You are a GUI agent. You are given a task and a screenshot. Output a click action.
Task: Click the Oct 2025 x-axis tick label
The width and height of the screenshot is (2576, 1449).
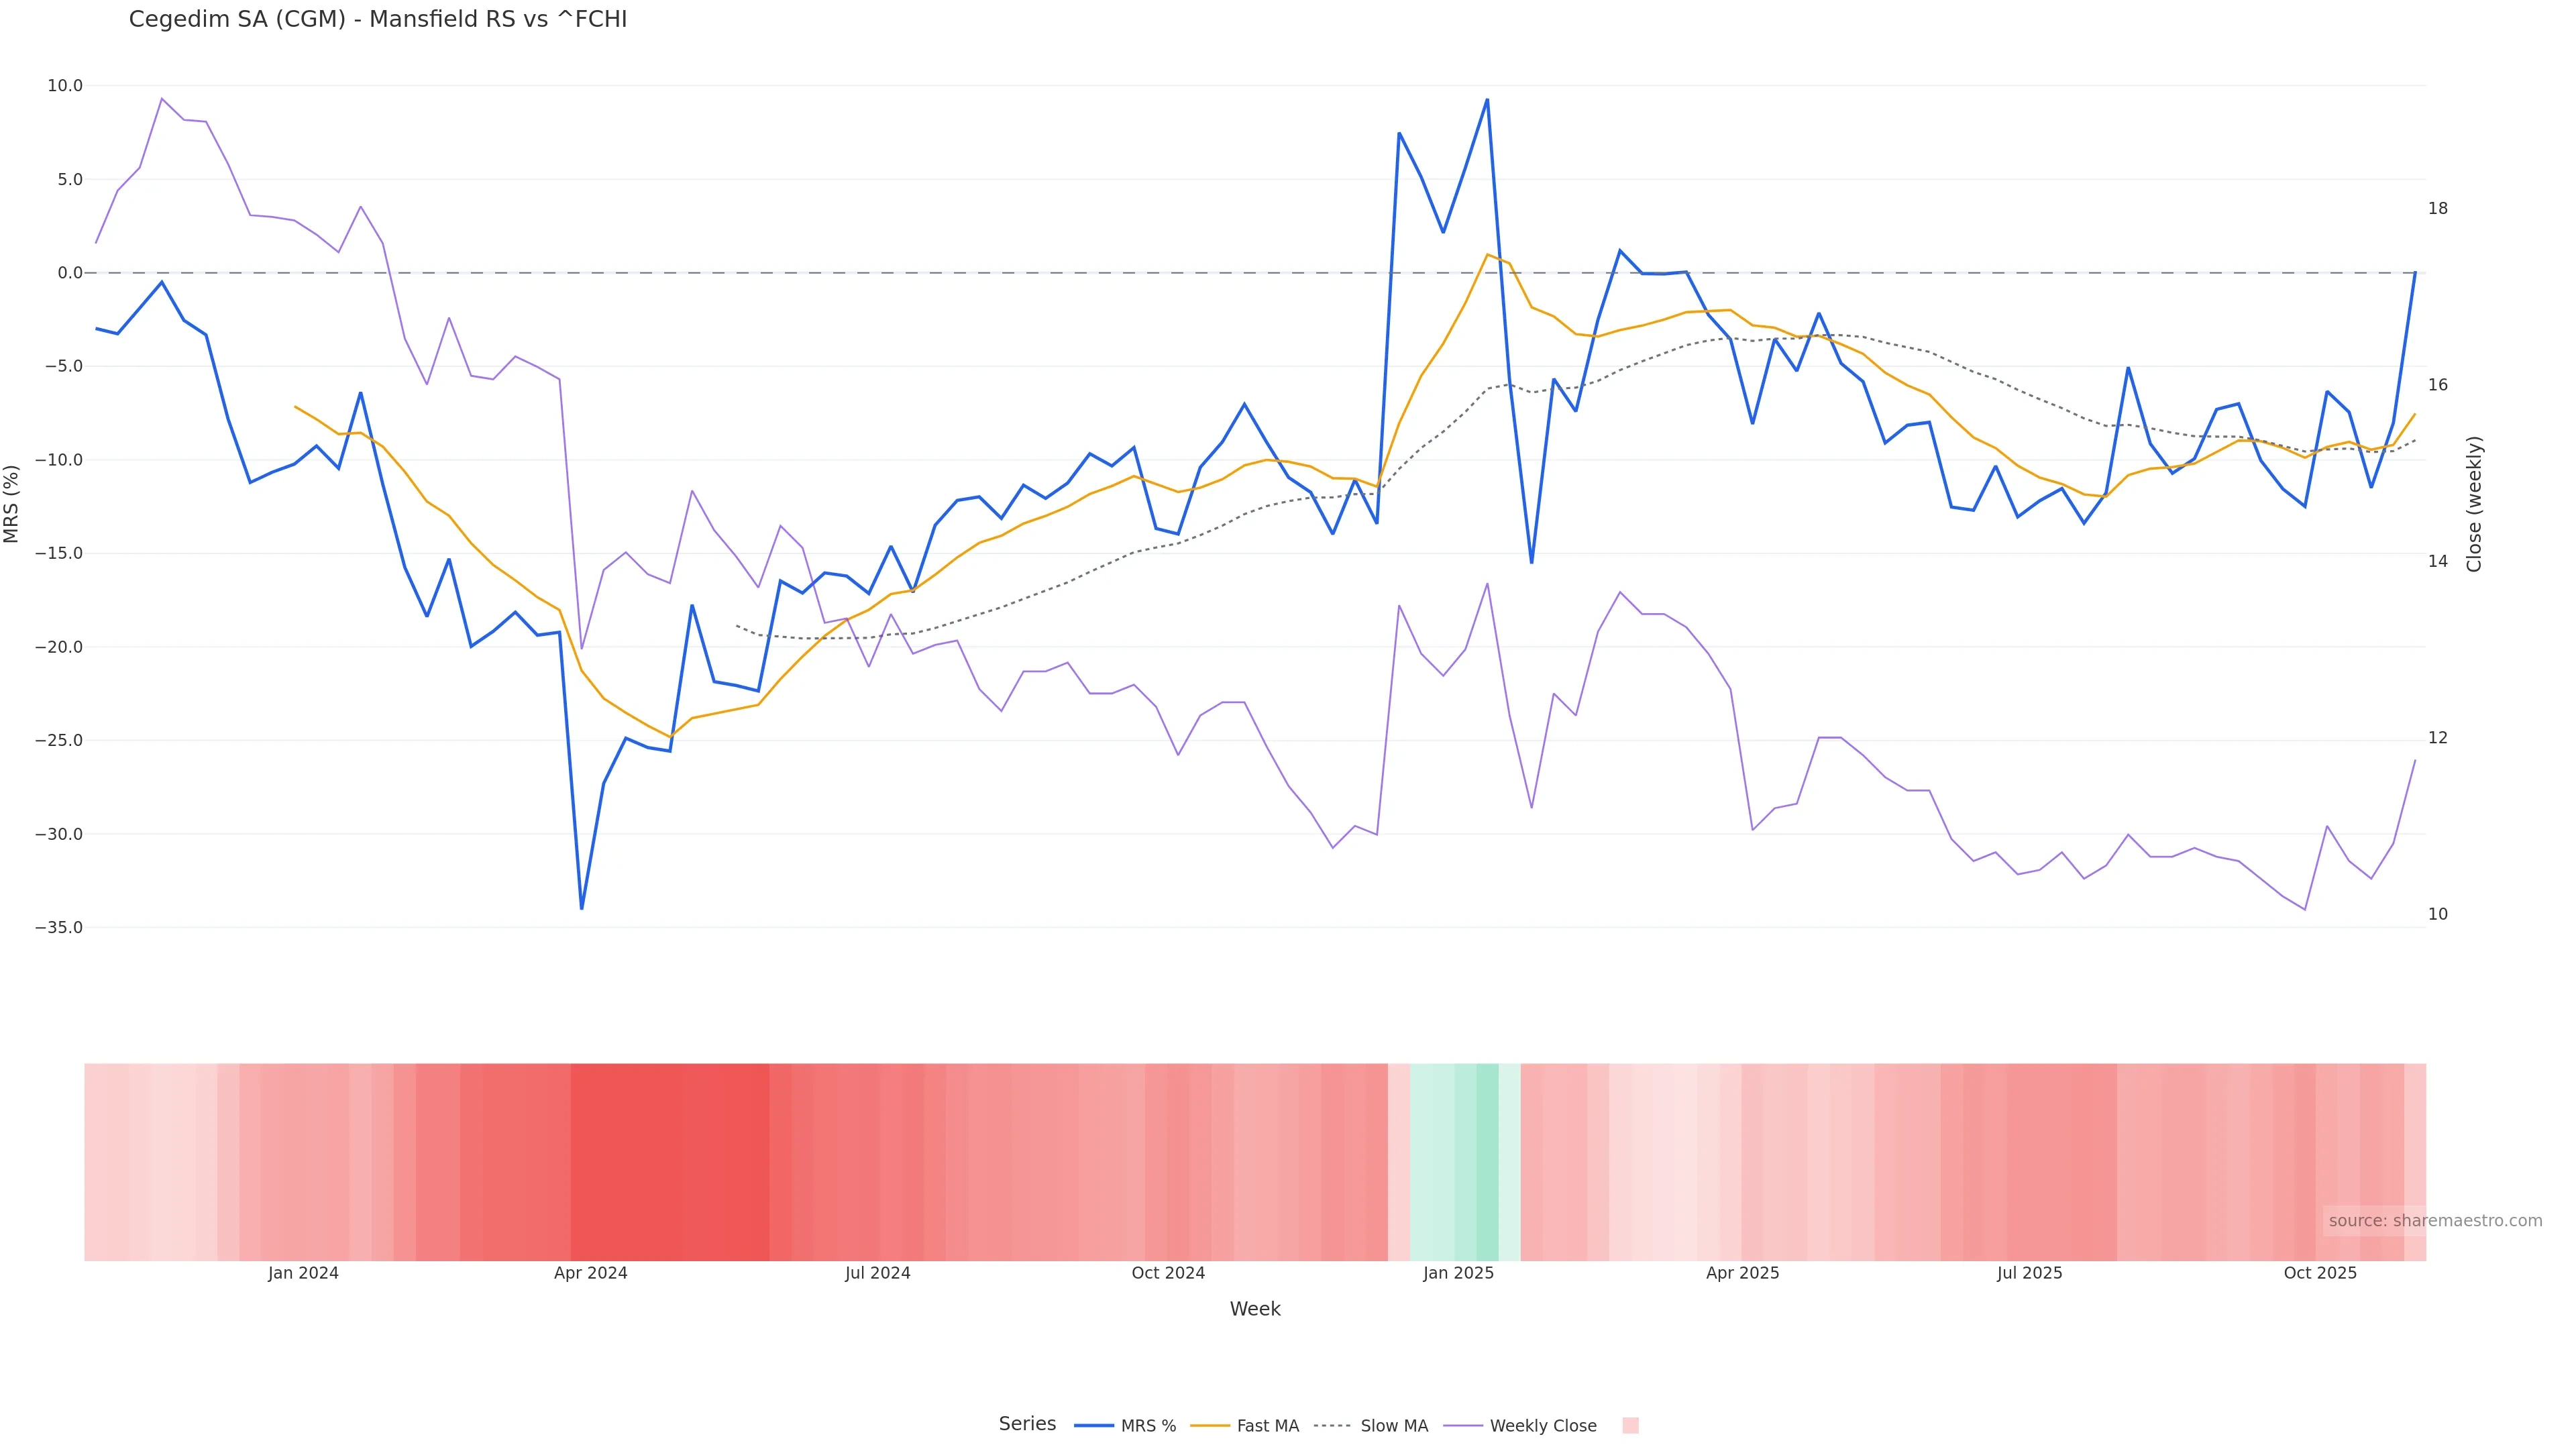click(x=2320, y=1273)
